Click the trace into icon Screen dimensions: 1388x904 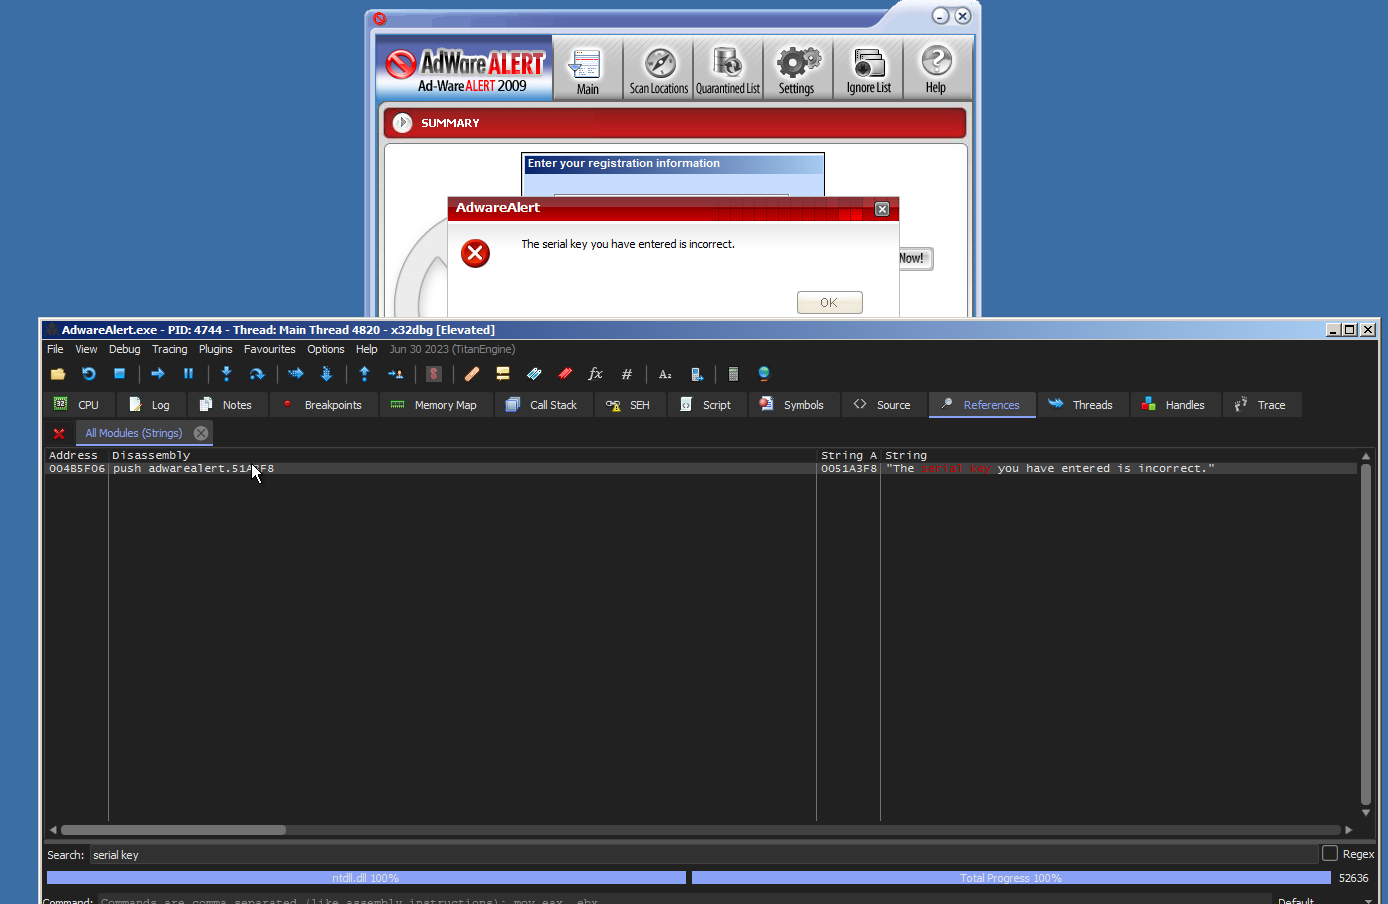tap(296, 374)
